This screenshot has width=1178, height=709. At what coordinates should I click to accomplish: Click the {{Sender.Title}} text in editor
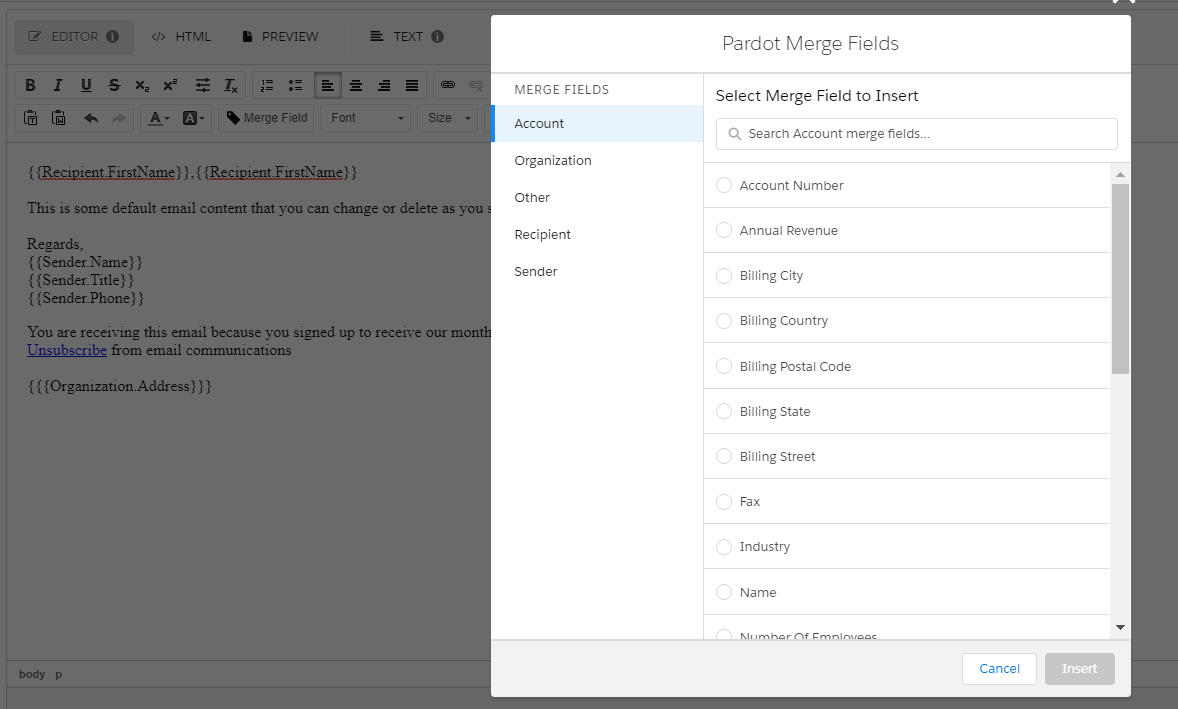(x=81, y=280)
